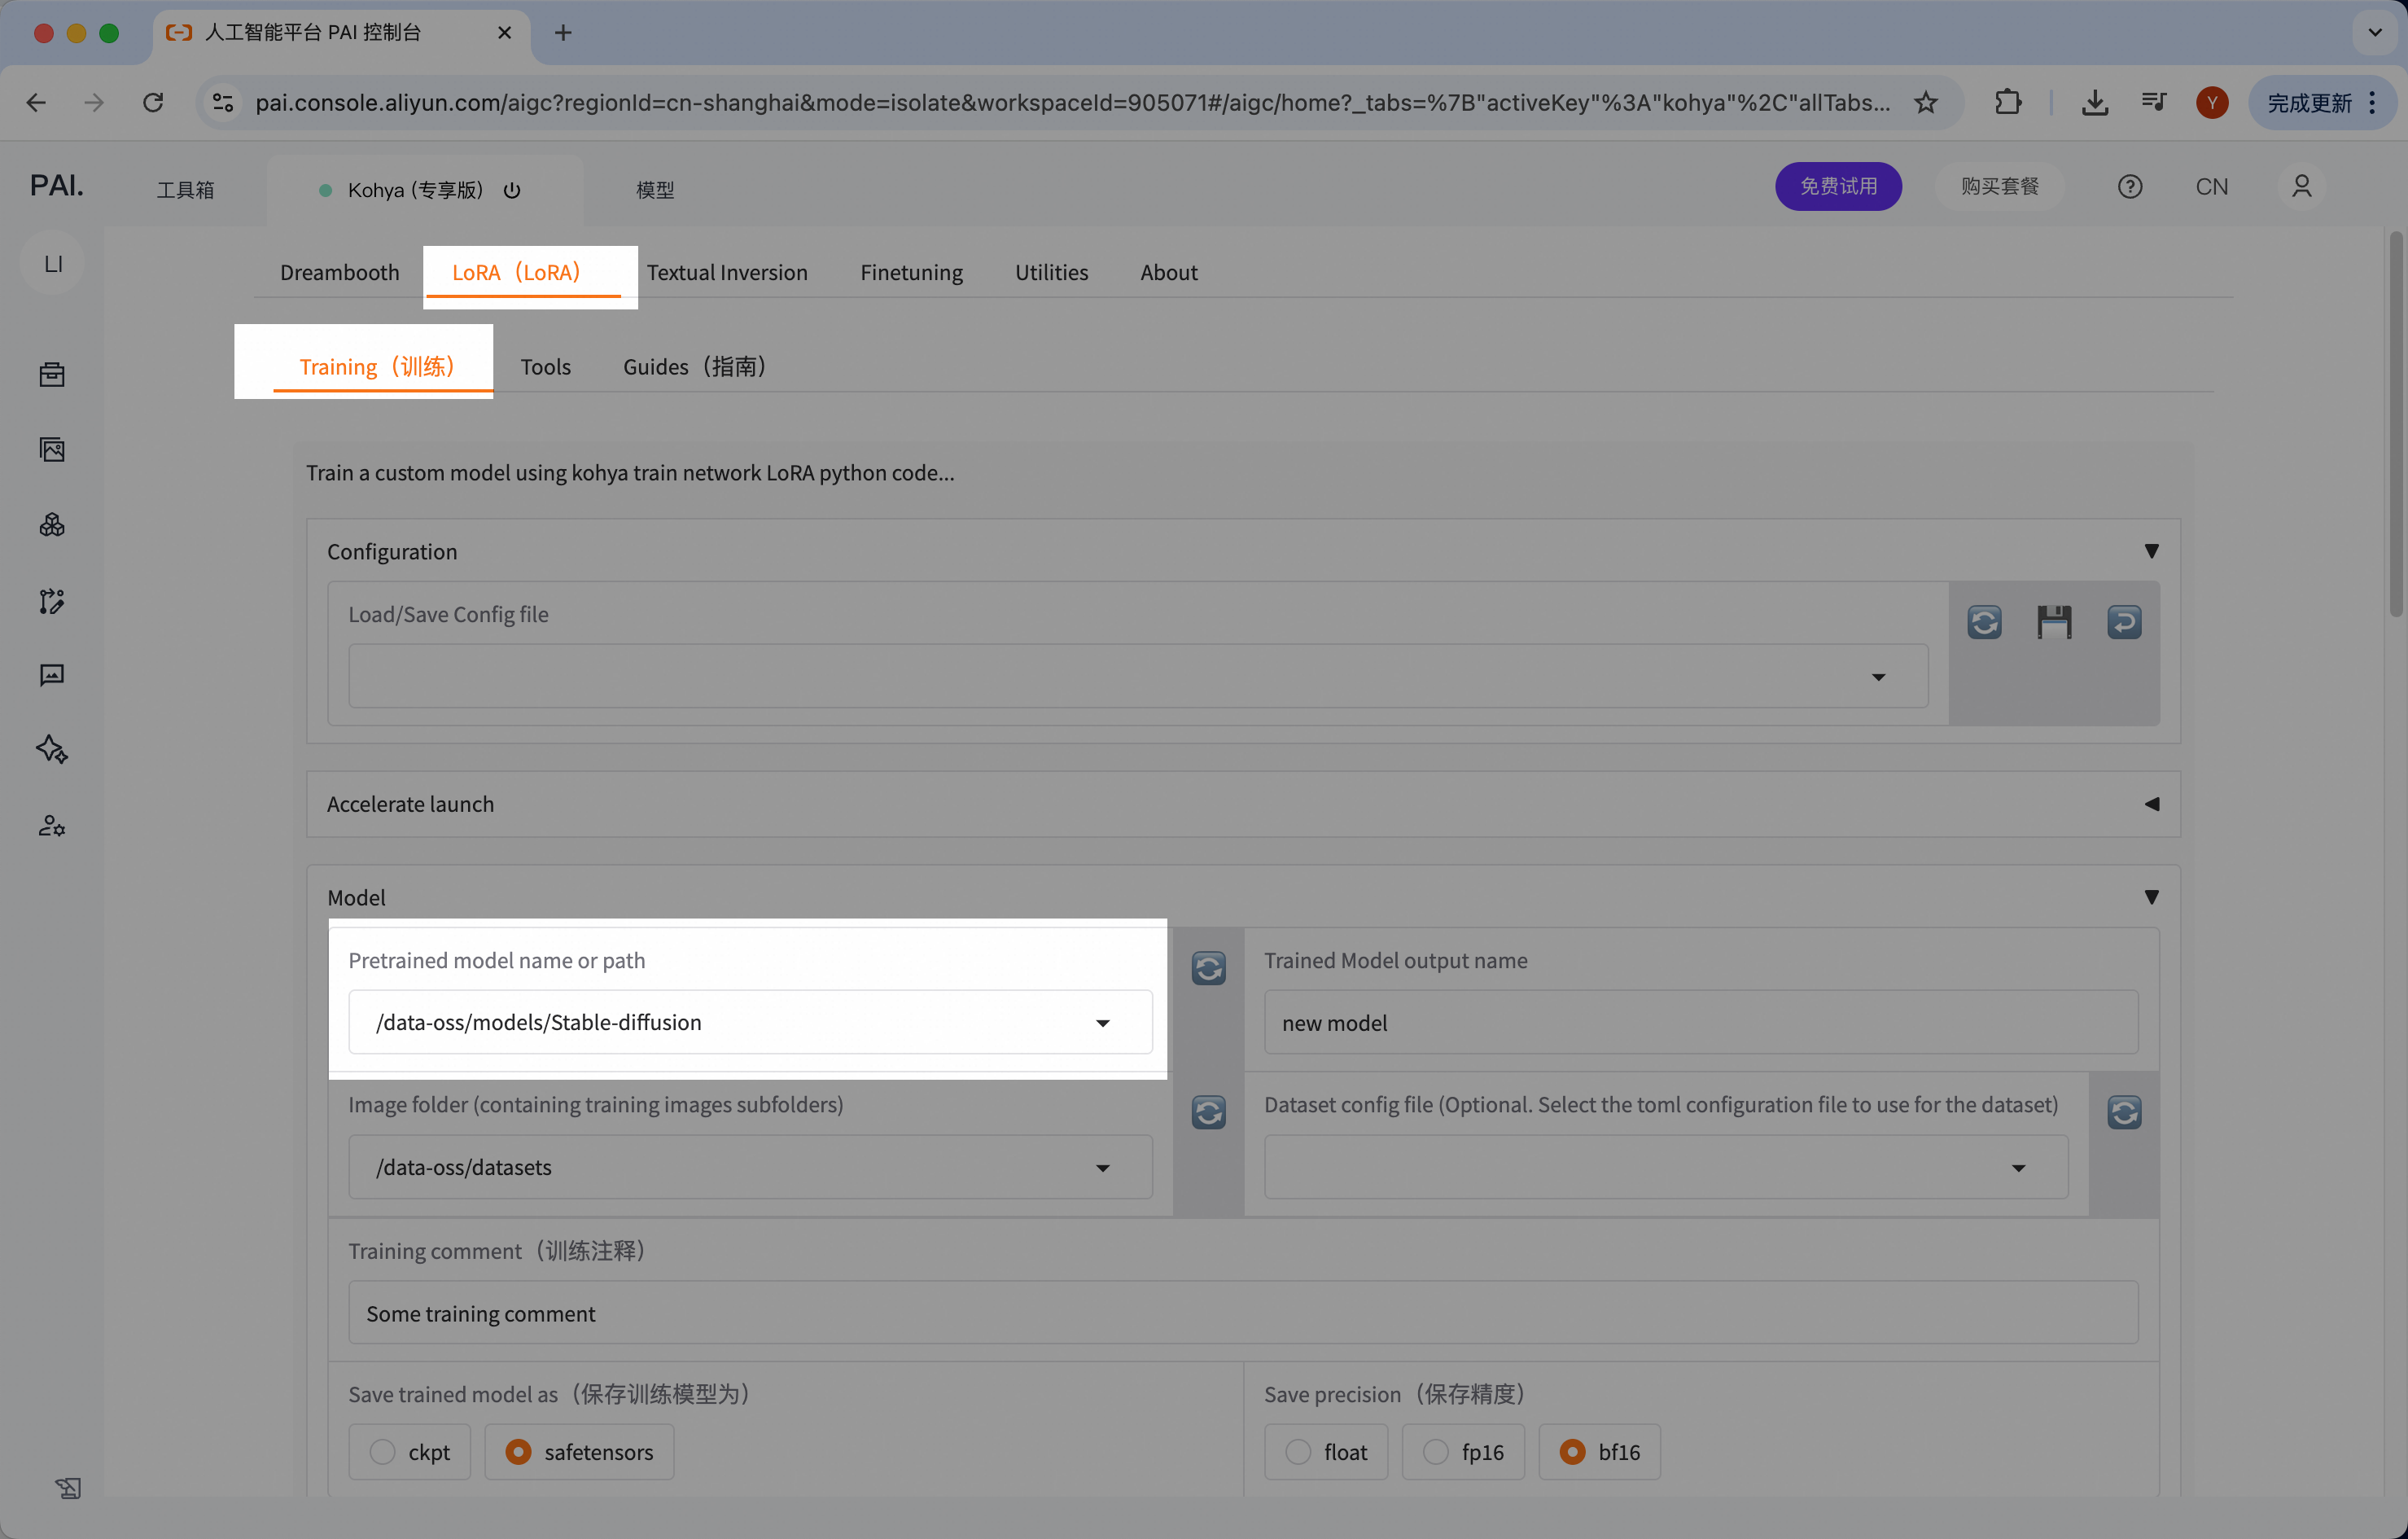Select the ckpt save format radio
The height and width of the screenshot is (1539, 2408).
pos(383,1451)
